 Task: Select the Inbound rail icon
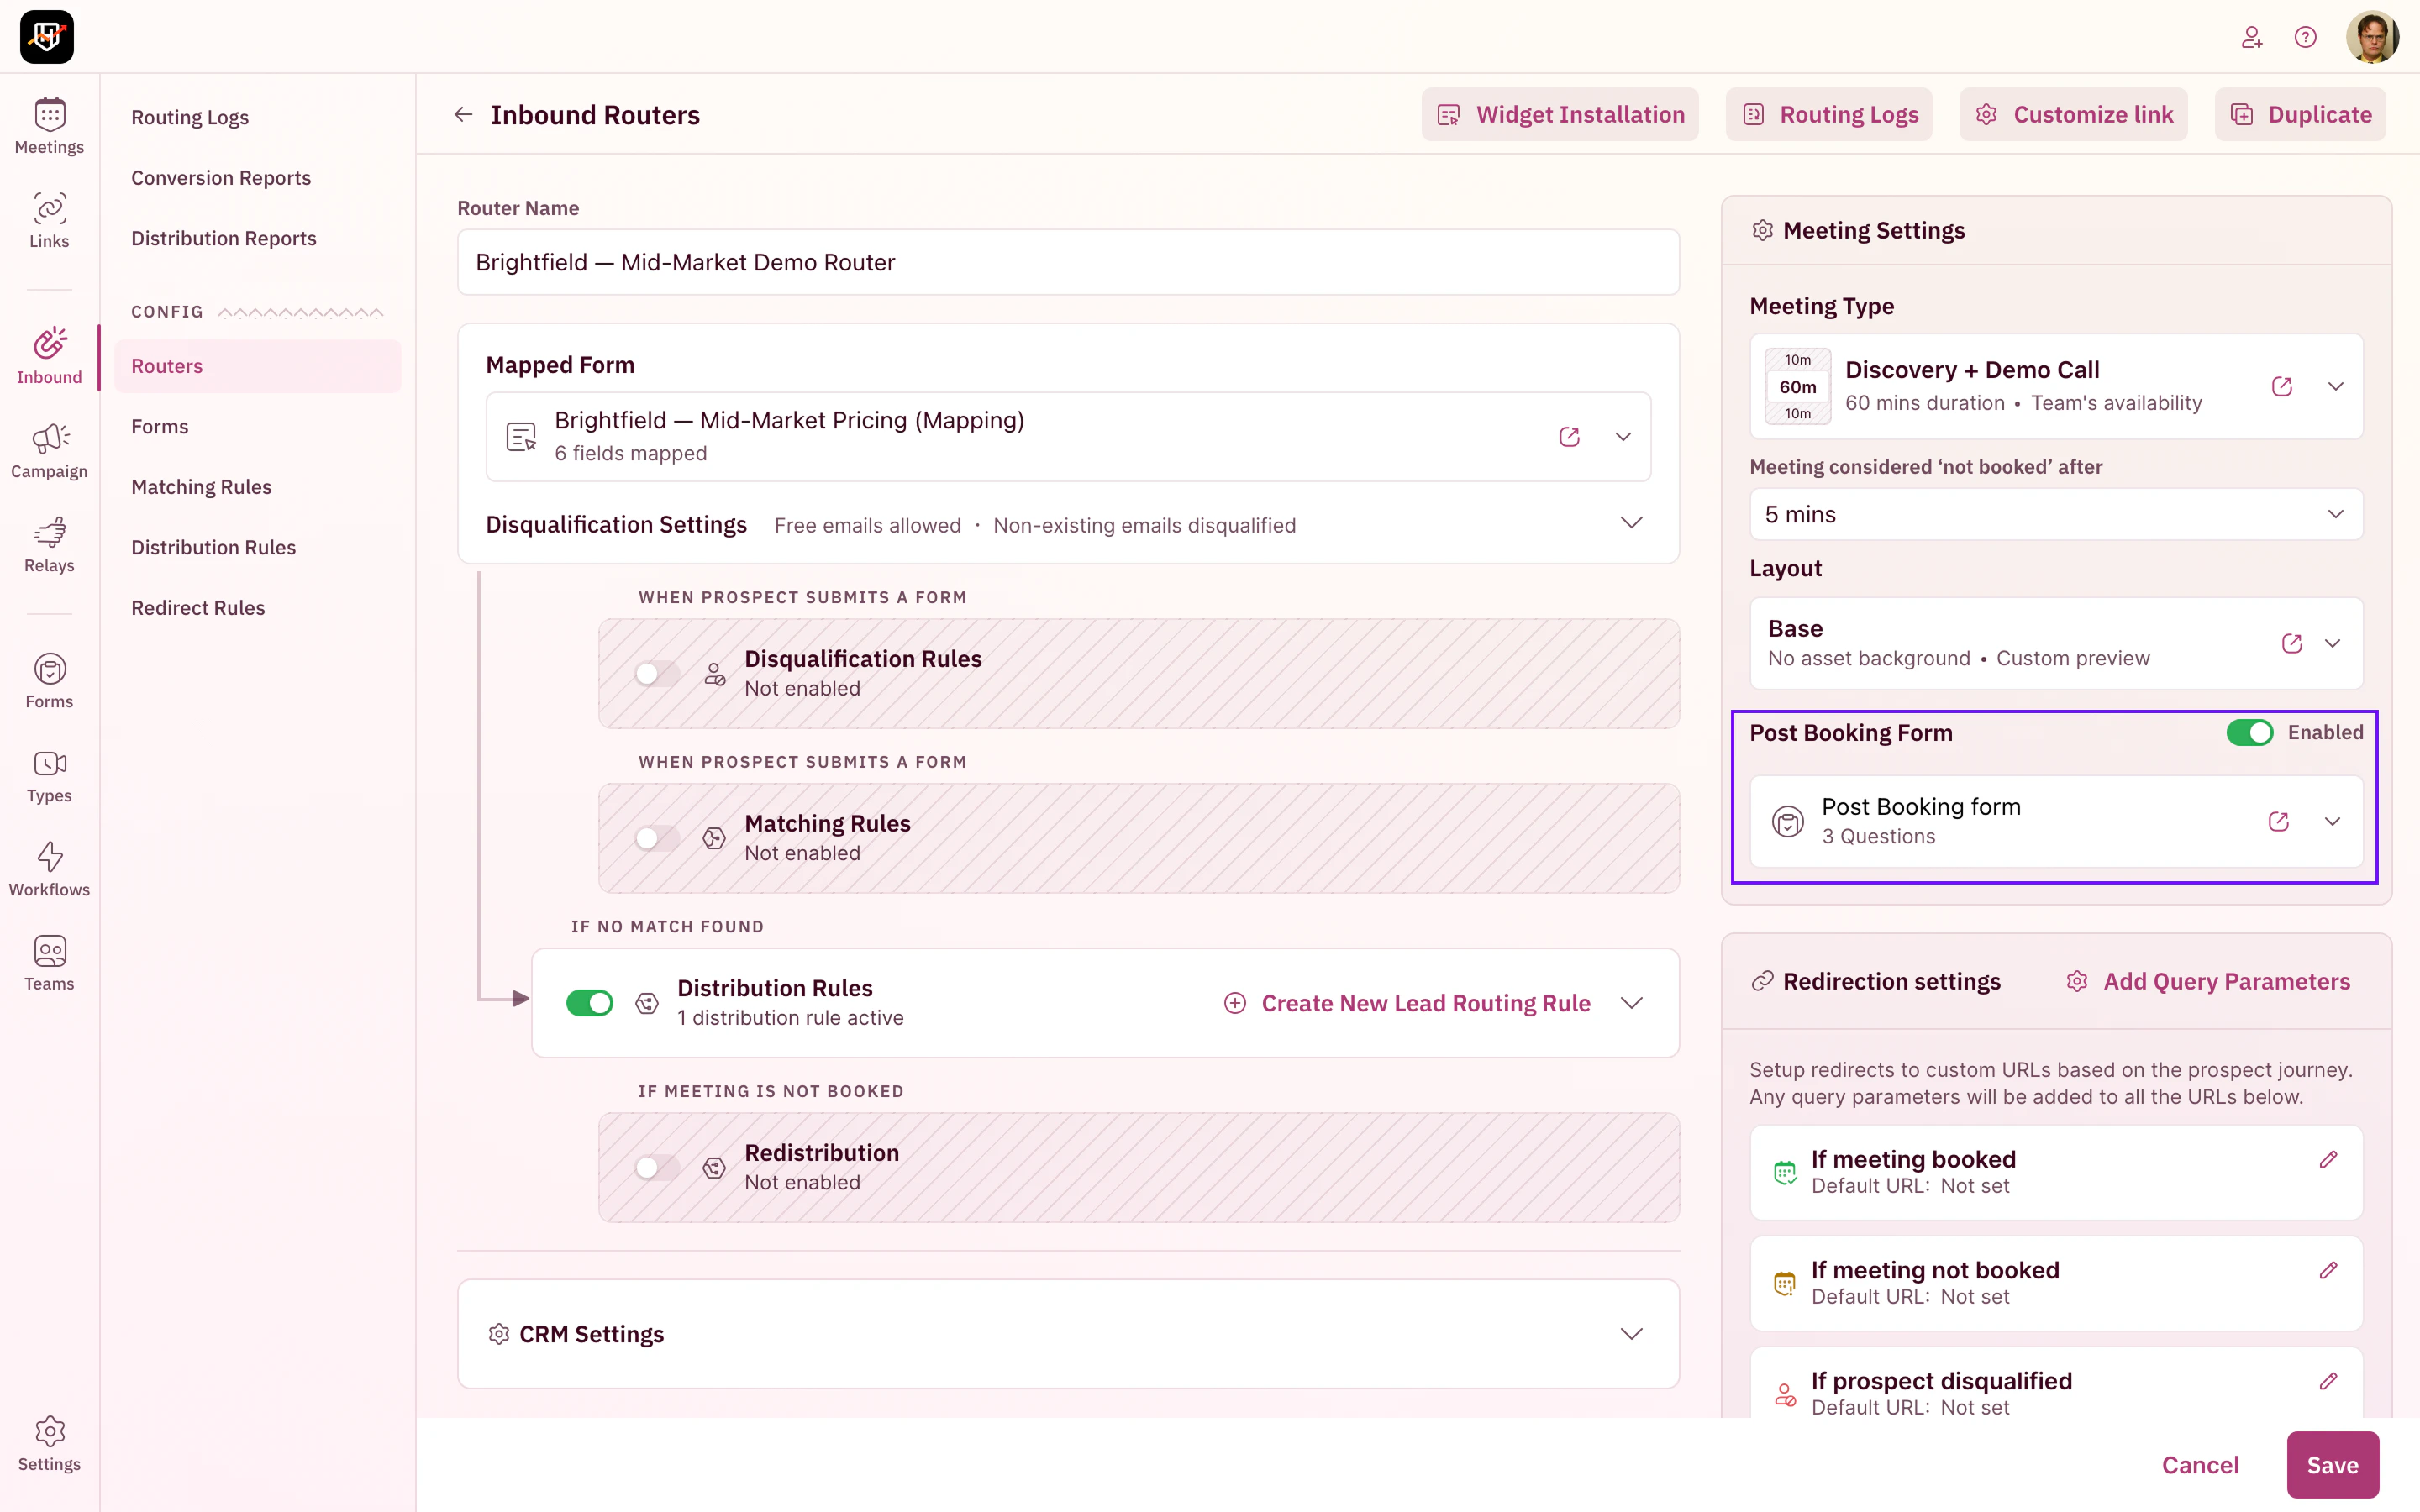point(49,357)
